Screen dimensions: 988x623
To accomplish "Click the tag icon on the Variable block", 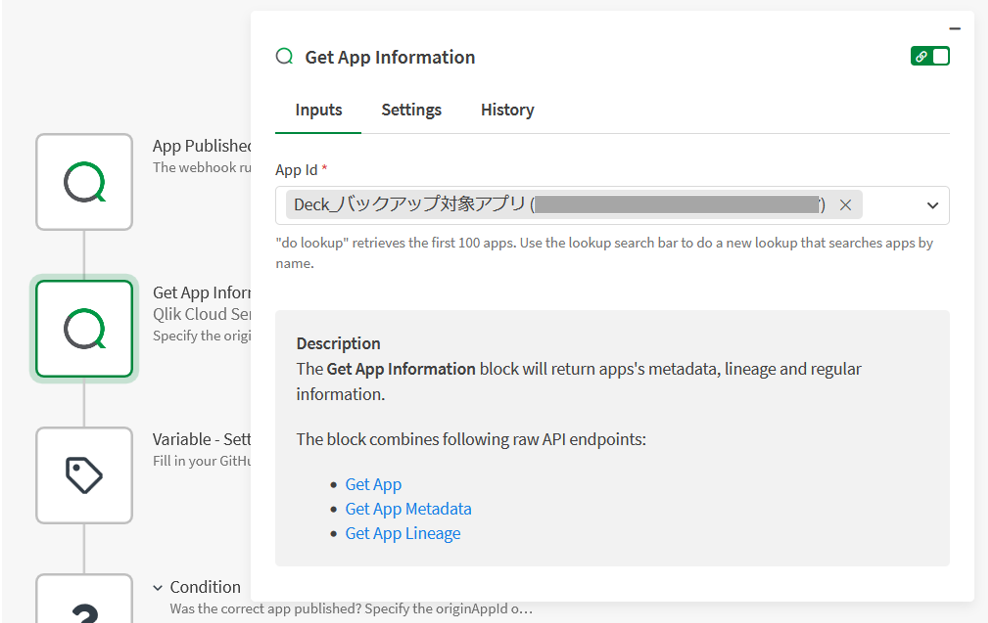I will 84,475.
